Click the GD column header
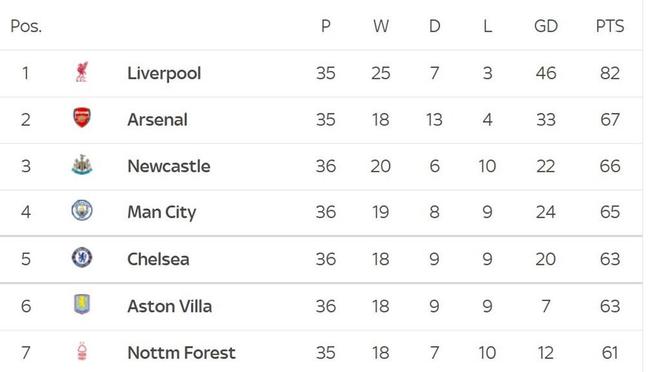 [546, 26]
